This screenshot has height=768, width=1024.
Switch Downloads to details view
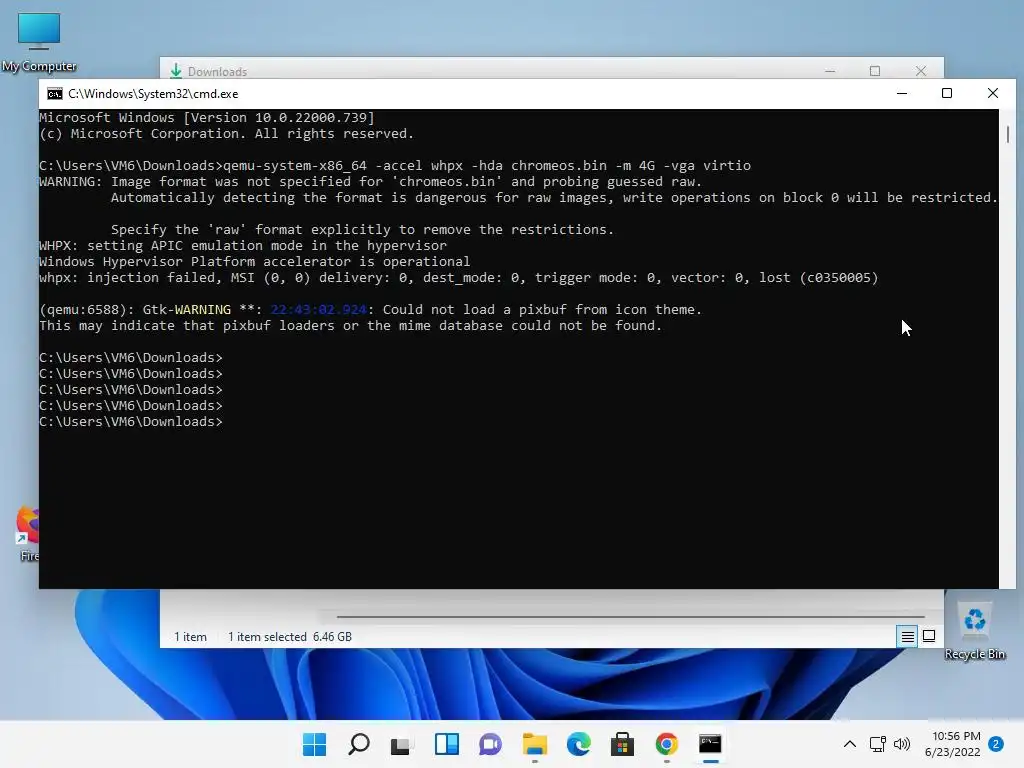908,636
